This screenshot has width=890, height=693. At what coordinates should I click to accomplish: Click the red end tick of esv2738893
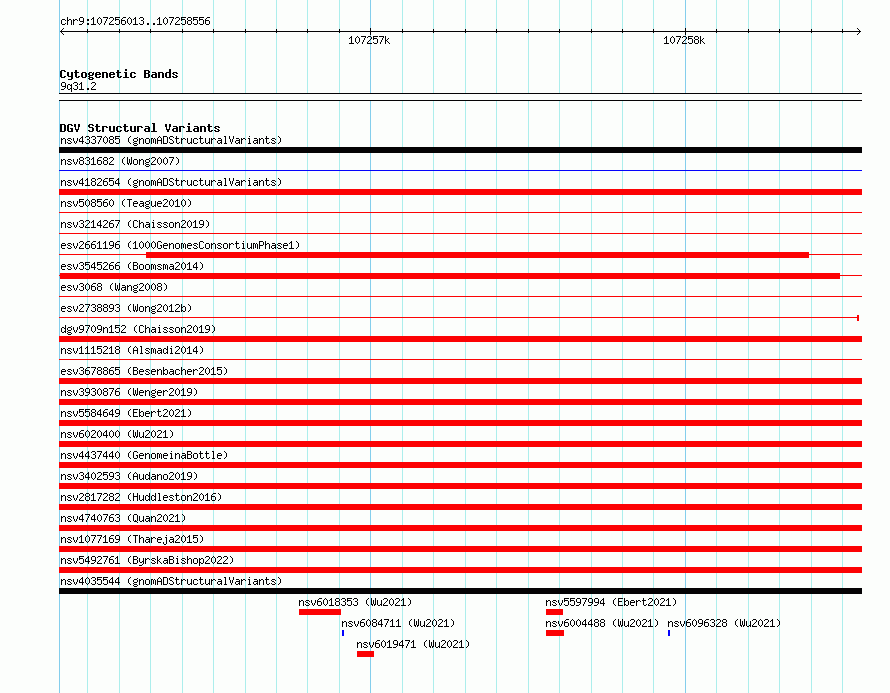coord(858,318)
